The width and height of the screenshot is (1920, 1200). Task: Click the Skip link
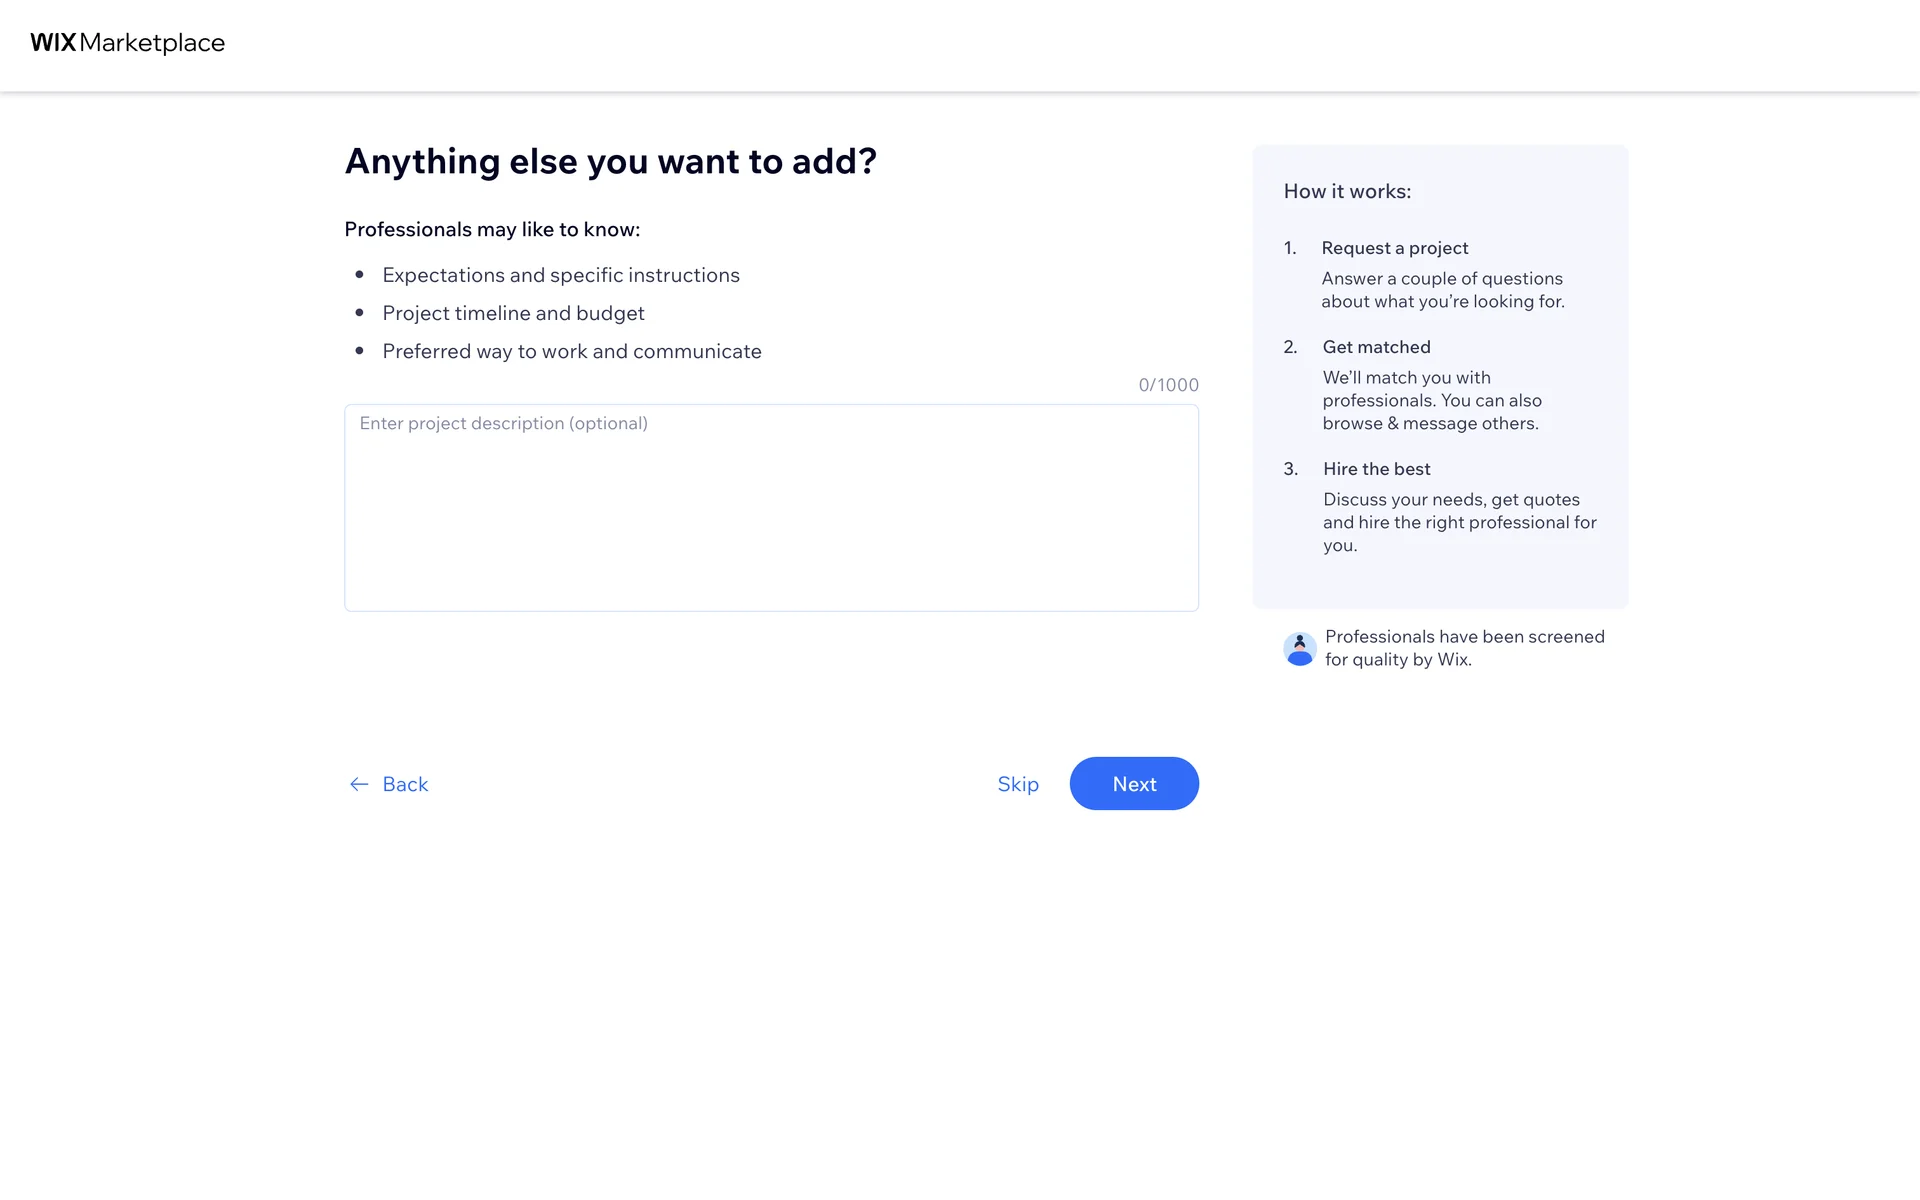(x=1017, y=784)
